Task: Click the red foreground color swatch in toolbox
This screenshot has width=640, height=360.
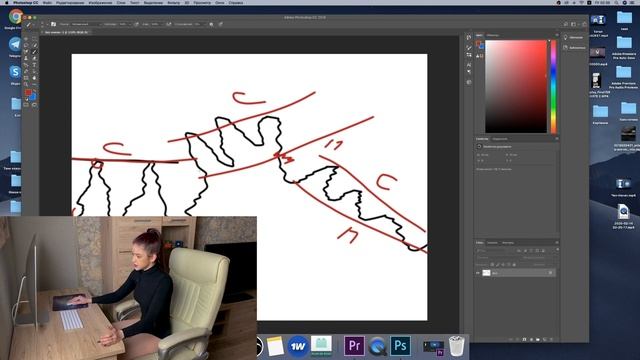Action: pyautogui.click(x=28, y=92)
